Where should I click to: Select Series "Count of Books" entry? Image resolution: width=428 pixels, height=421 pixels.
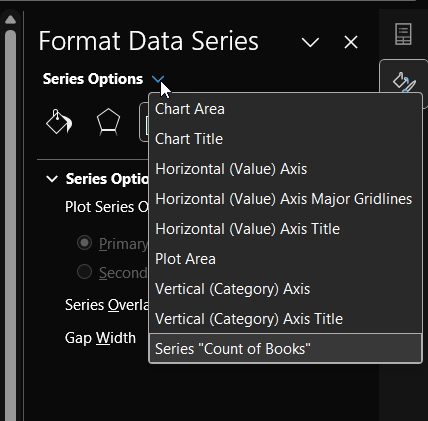click(285, 349)
